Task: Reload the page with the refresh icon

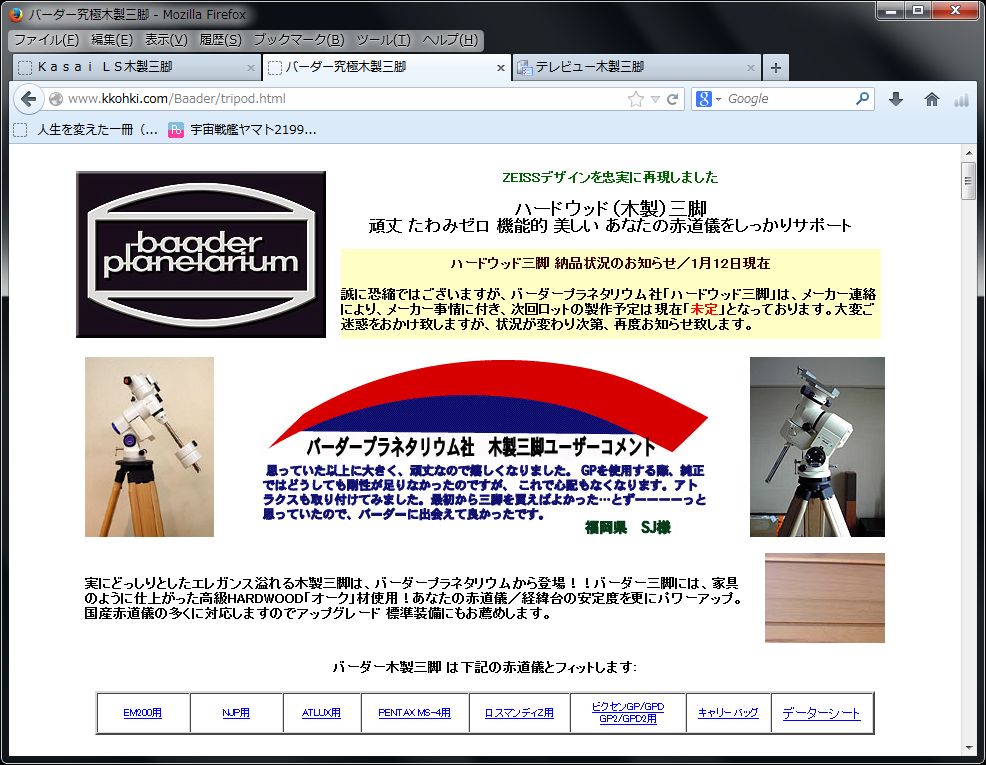Action: pos(673,99)
